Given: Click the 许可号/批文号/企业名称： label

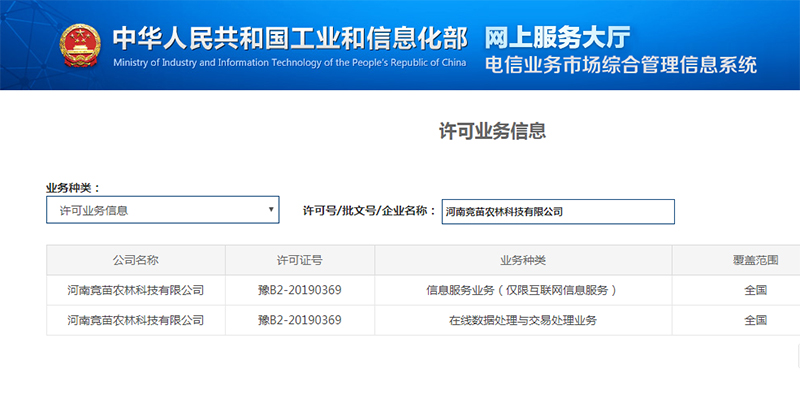Looking at the screenshot, I should coord(370,211).
